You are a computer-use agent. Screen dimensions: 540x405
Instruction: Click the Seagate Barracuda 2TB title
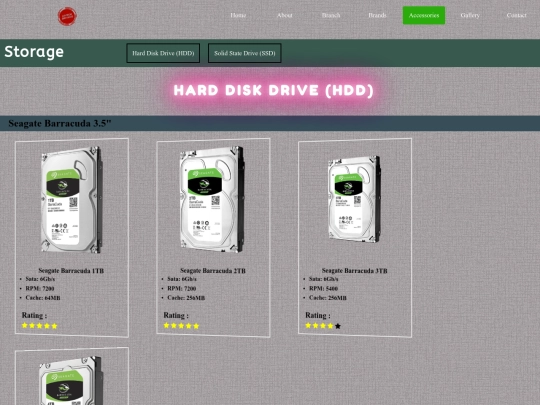point(213,271)
